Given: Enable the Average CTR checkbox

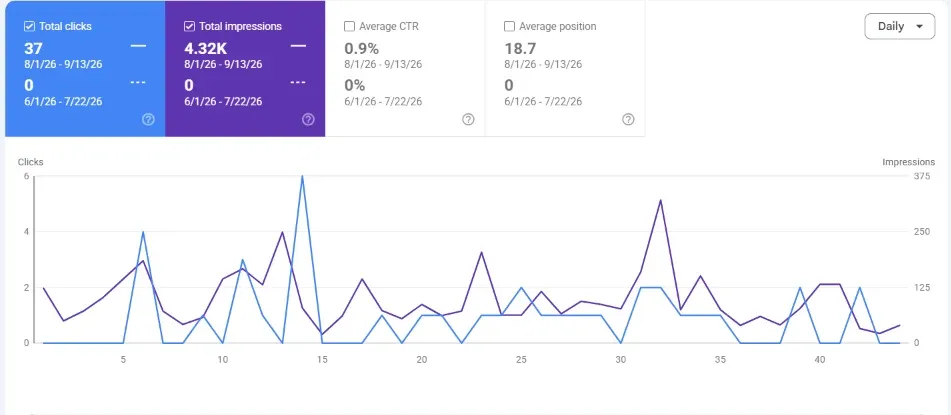Looking at the screenshot, I should [x=349, y=26].
